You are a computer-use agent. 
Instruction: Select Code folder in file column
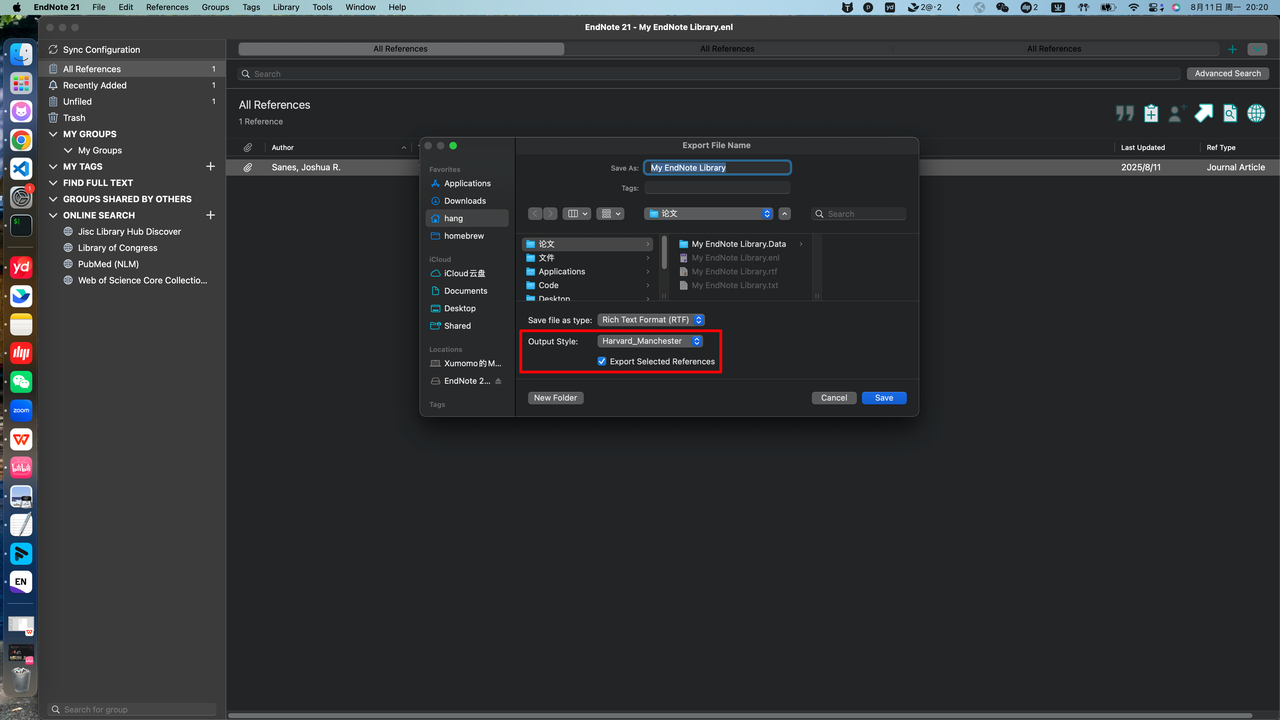(588, 285)
